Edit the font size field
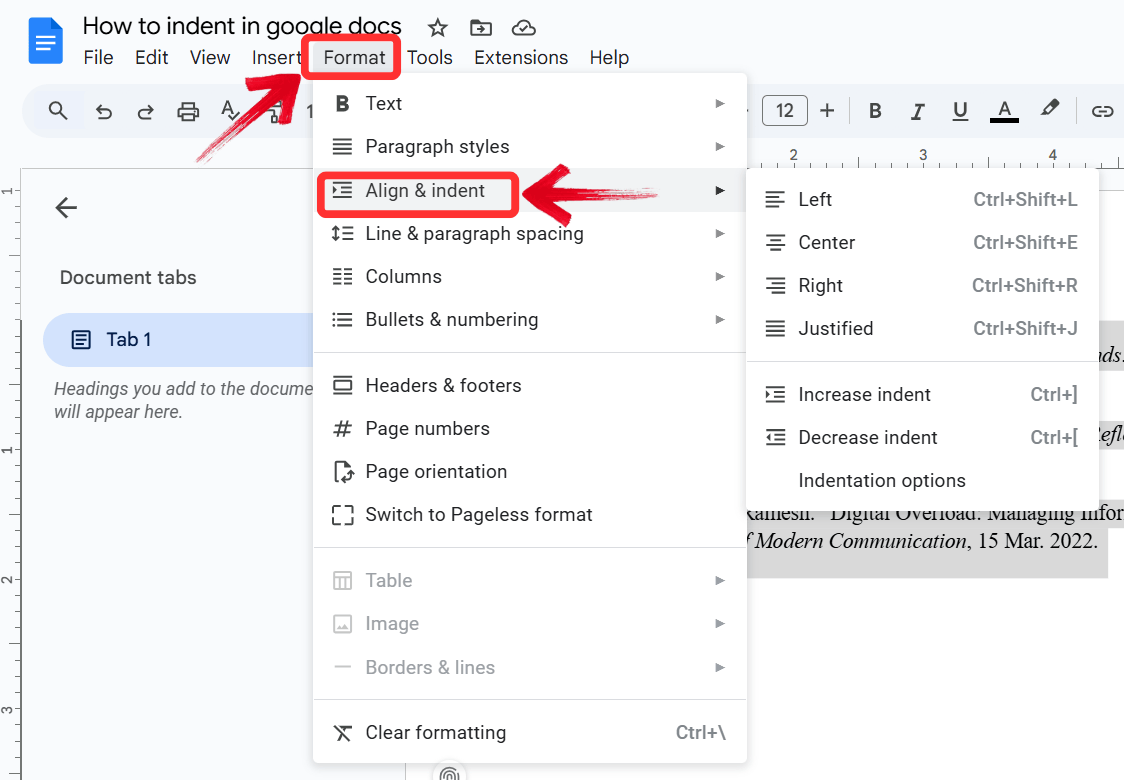The width and height of the screenshot is (1124, 780). [x=785, y=110]
